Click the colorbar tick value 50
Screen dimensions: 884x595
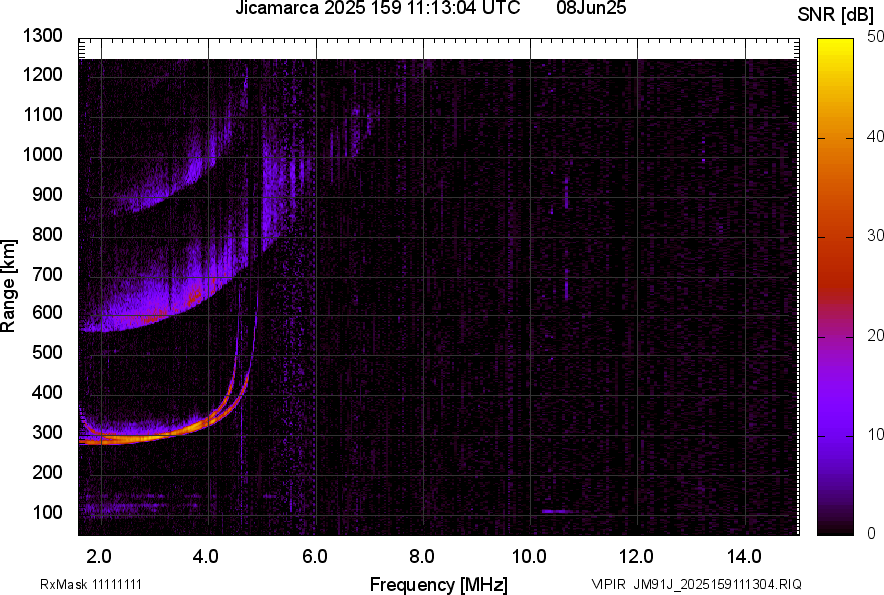875,37
